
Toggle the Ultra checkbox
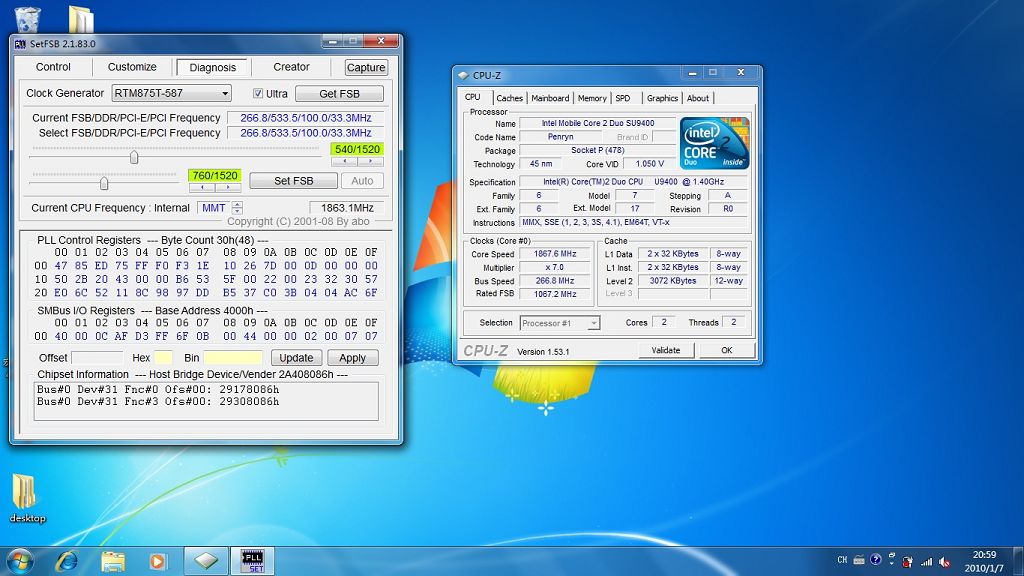tap(258, 93)
